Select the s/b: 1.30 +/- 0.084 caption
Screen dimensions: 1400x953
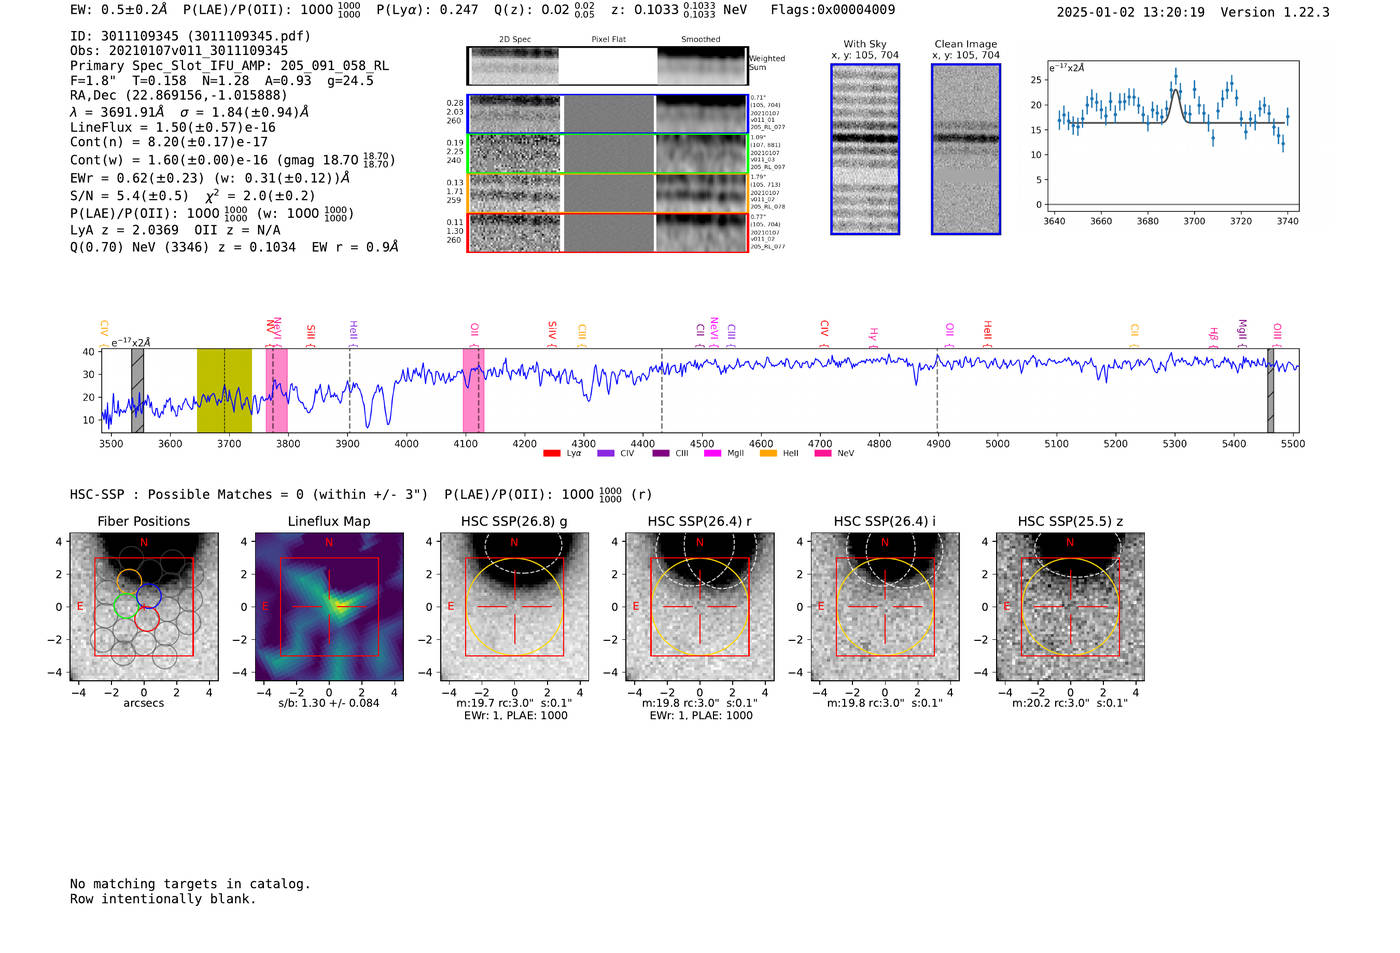(329, 703)
